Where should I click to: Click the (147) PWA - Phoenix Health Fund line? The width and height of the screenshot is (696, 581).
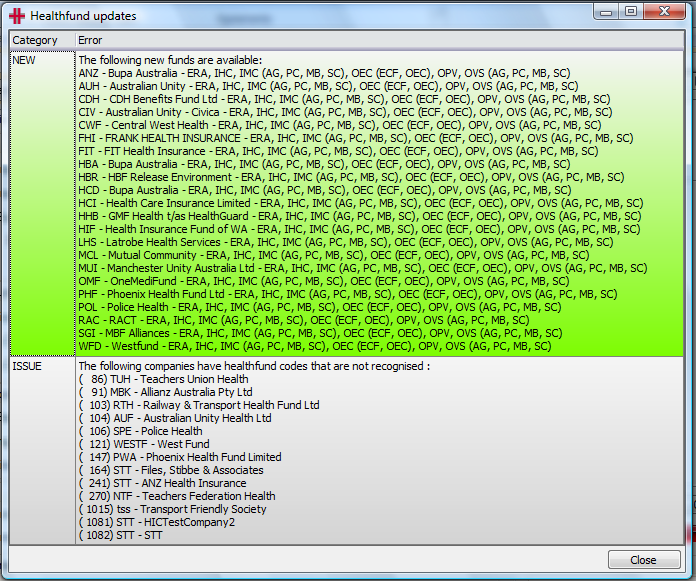click(180, 457)
